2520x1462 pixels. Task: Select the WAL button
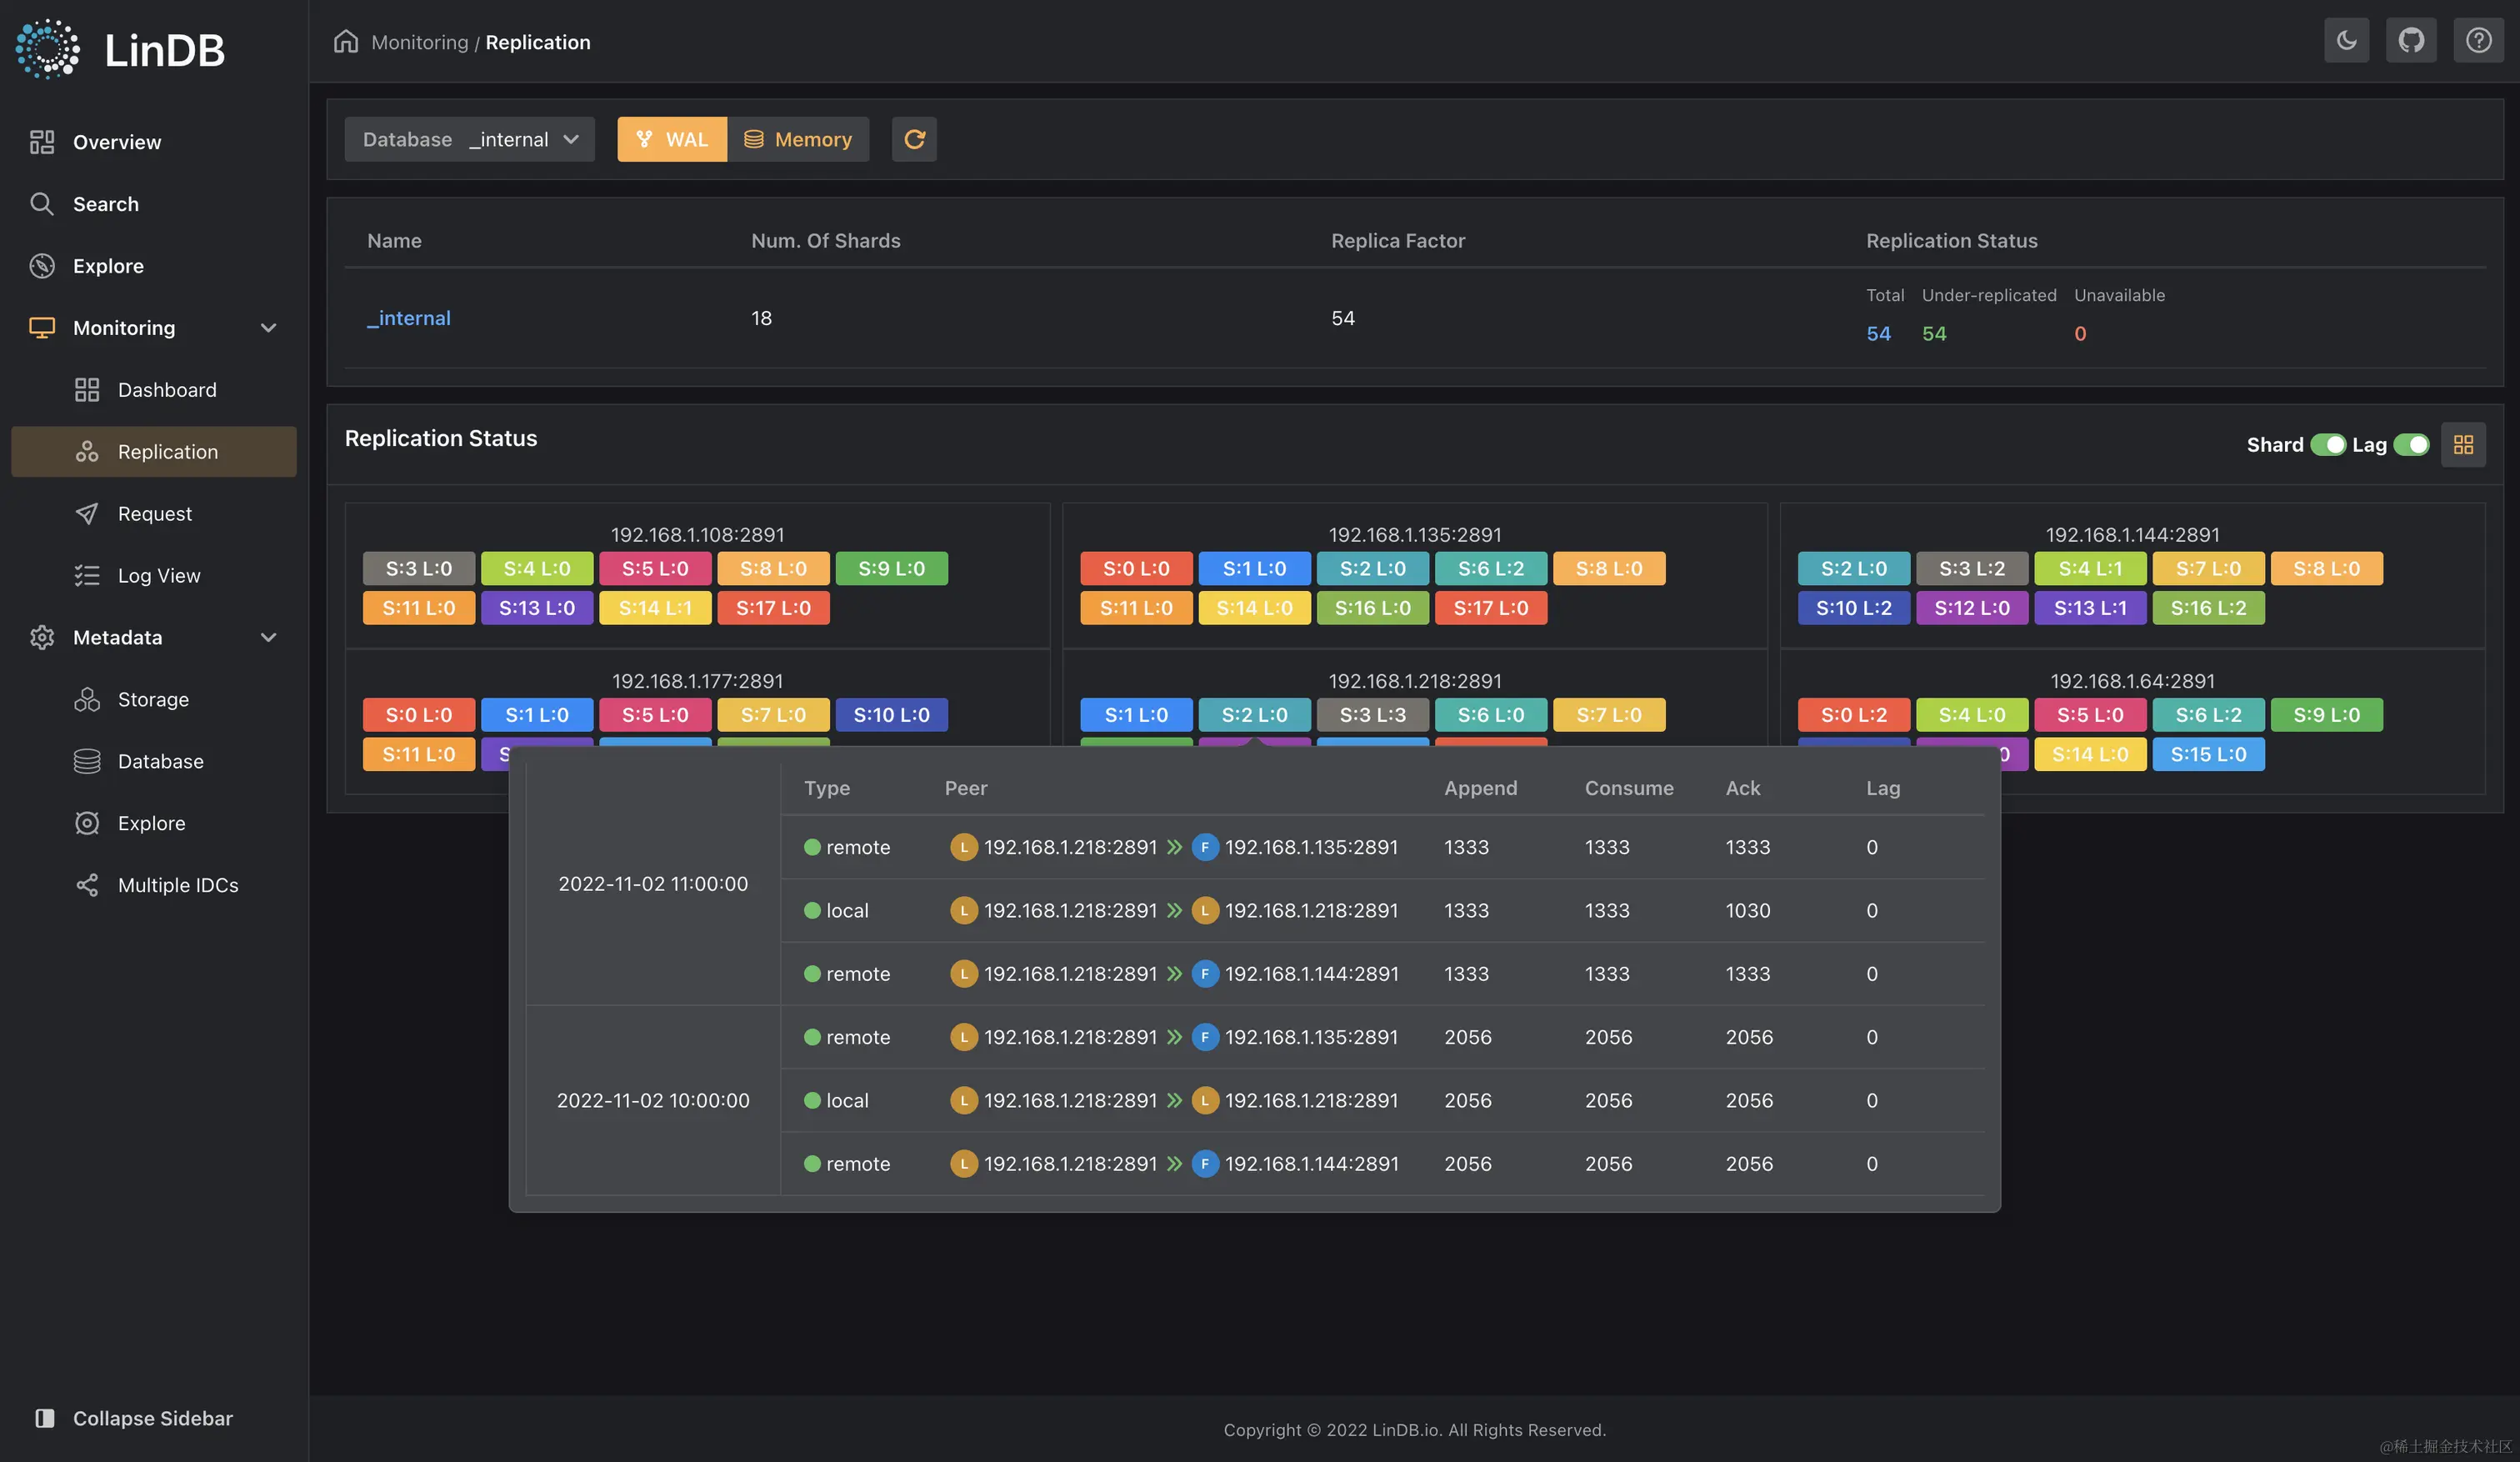click(x=671, y=139)
